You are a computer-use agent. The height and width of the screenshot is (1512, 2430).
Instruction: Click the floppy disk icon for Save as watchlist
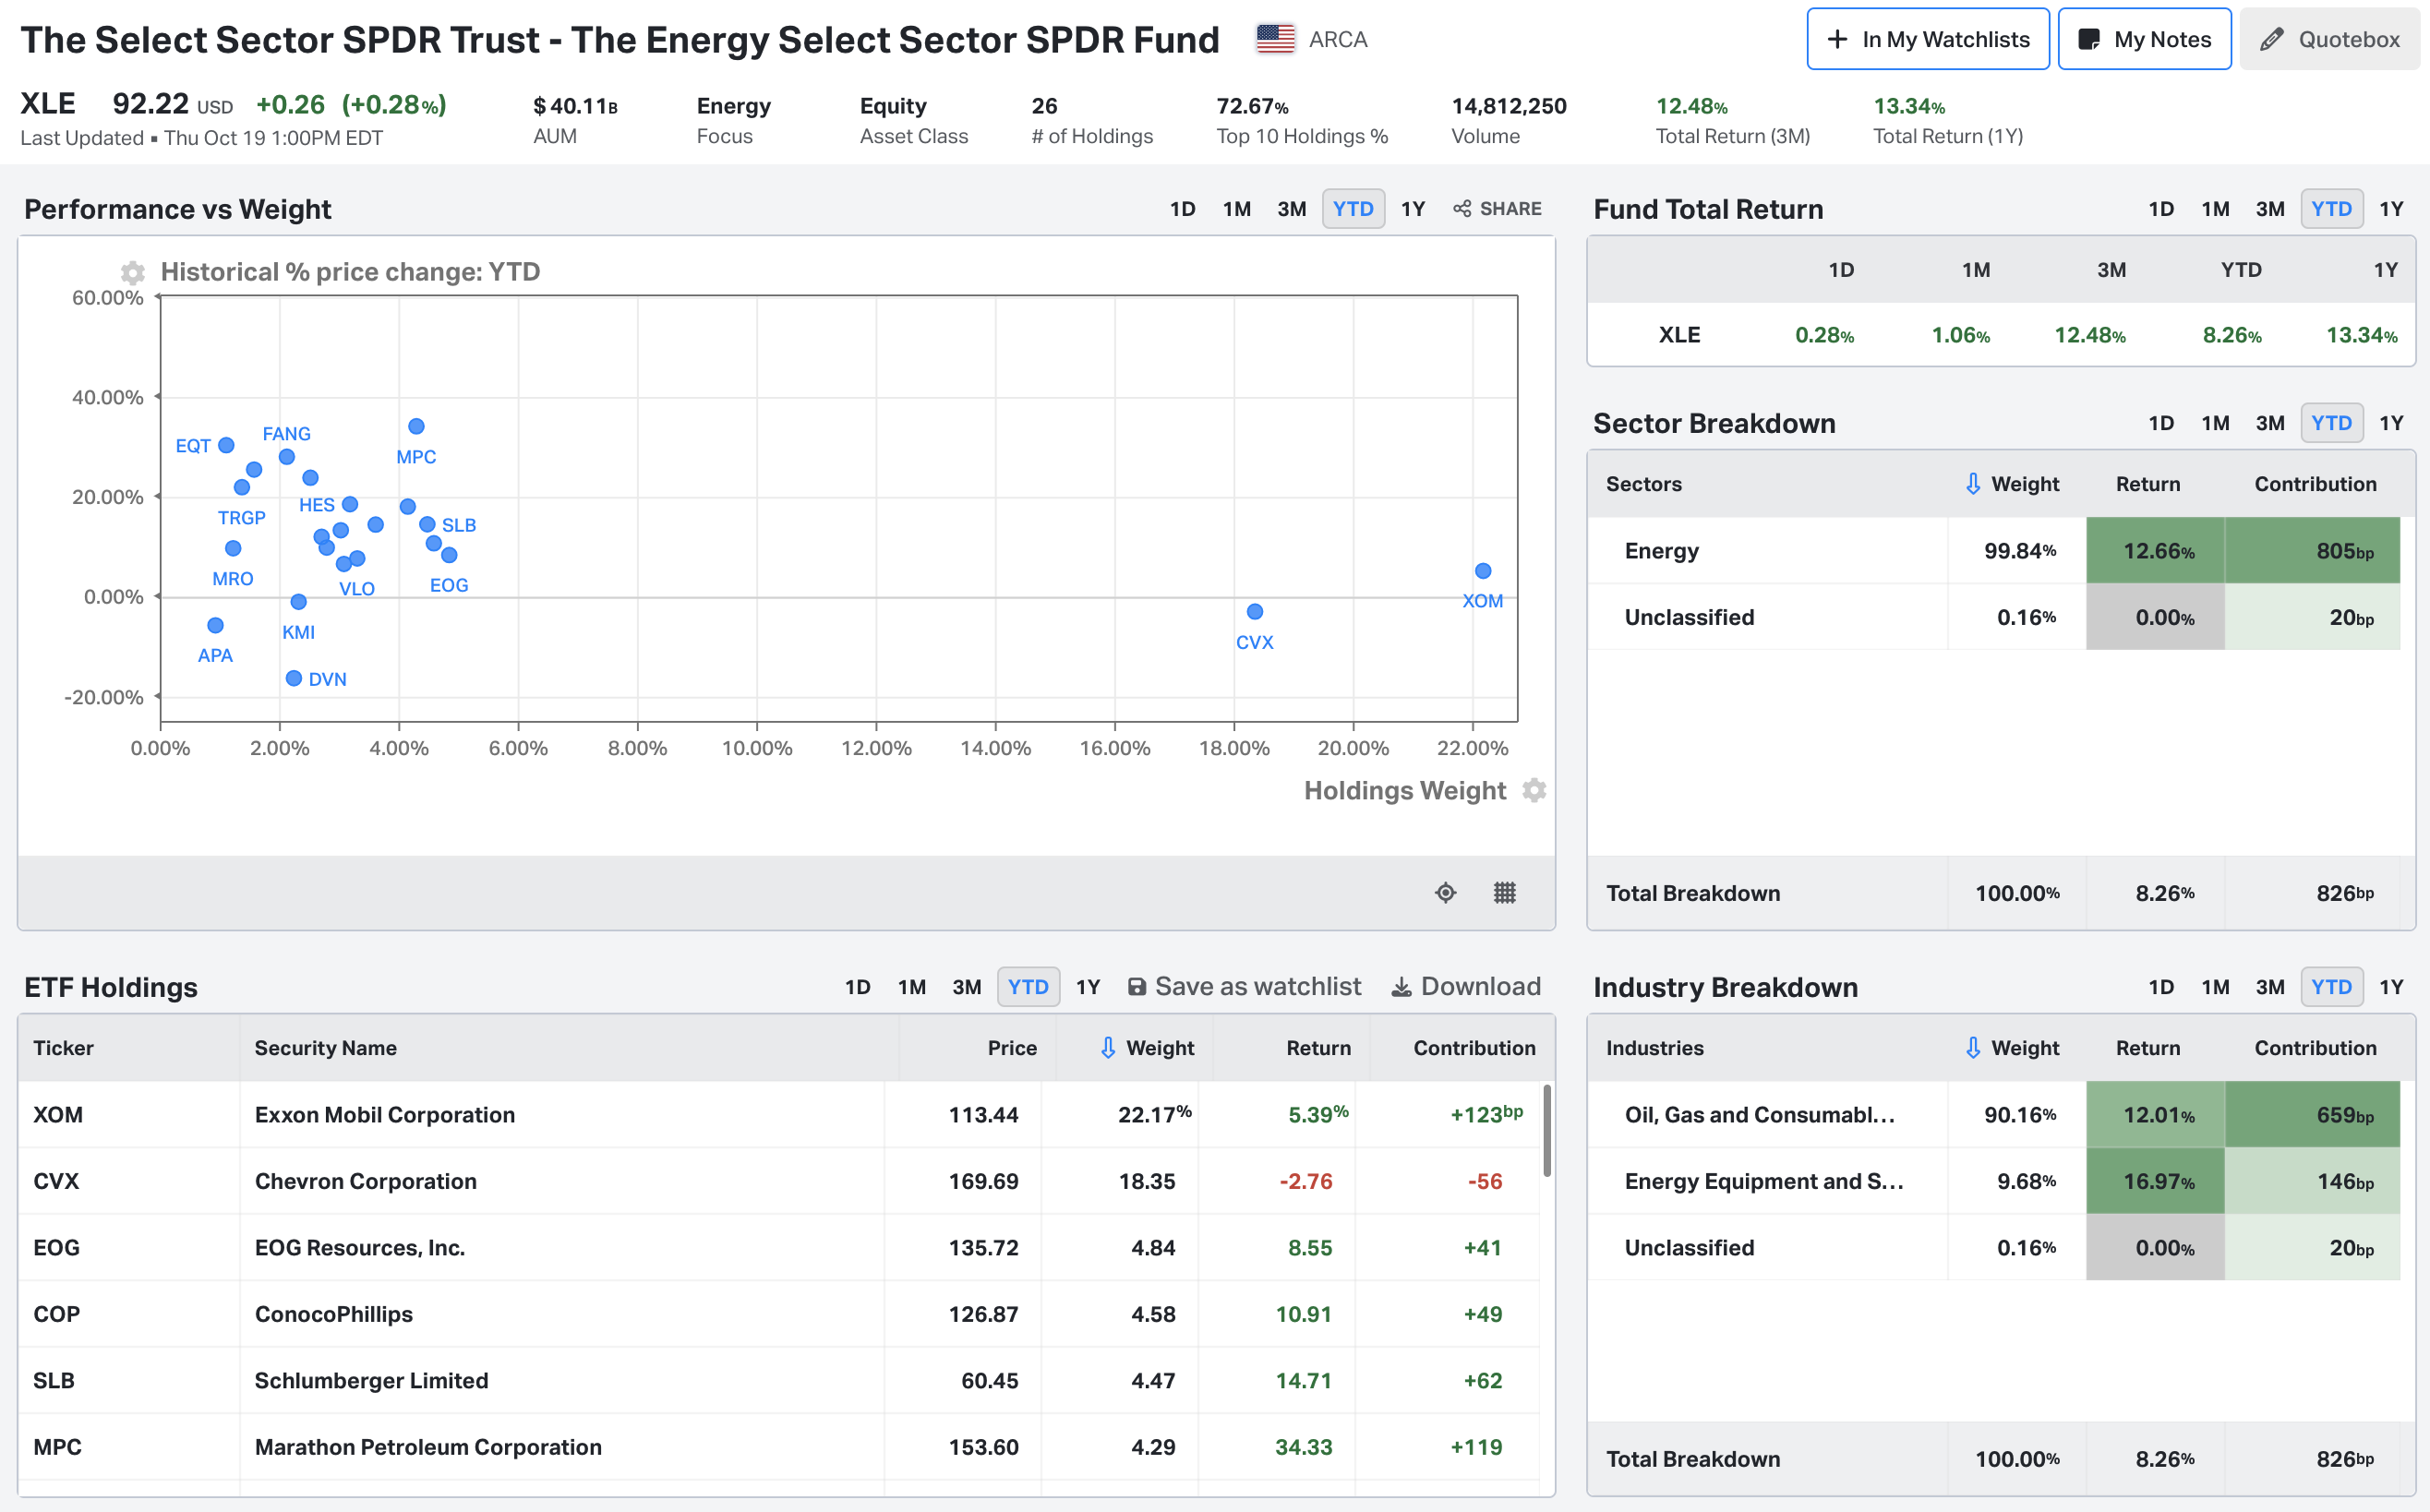pyautogui.click(x=1137, y=987)
